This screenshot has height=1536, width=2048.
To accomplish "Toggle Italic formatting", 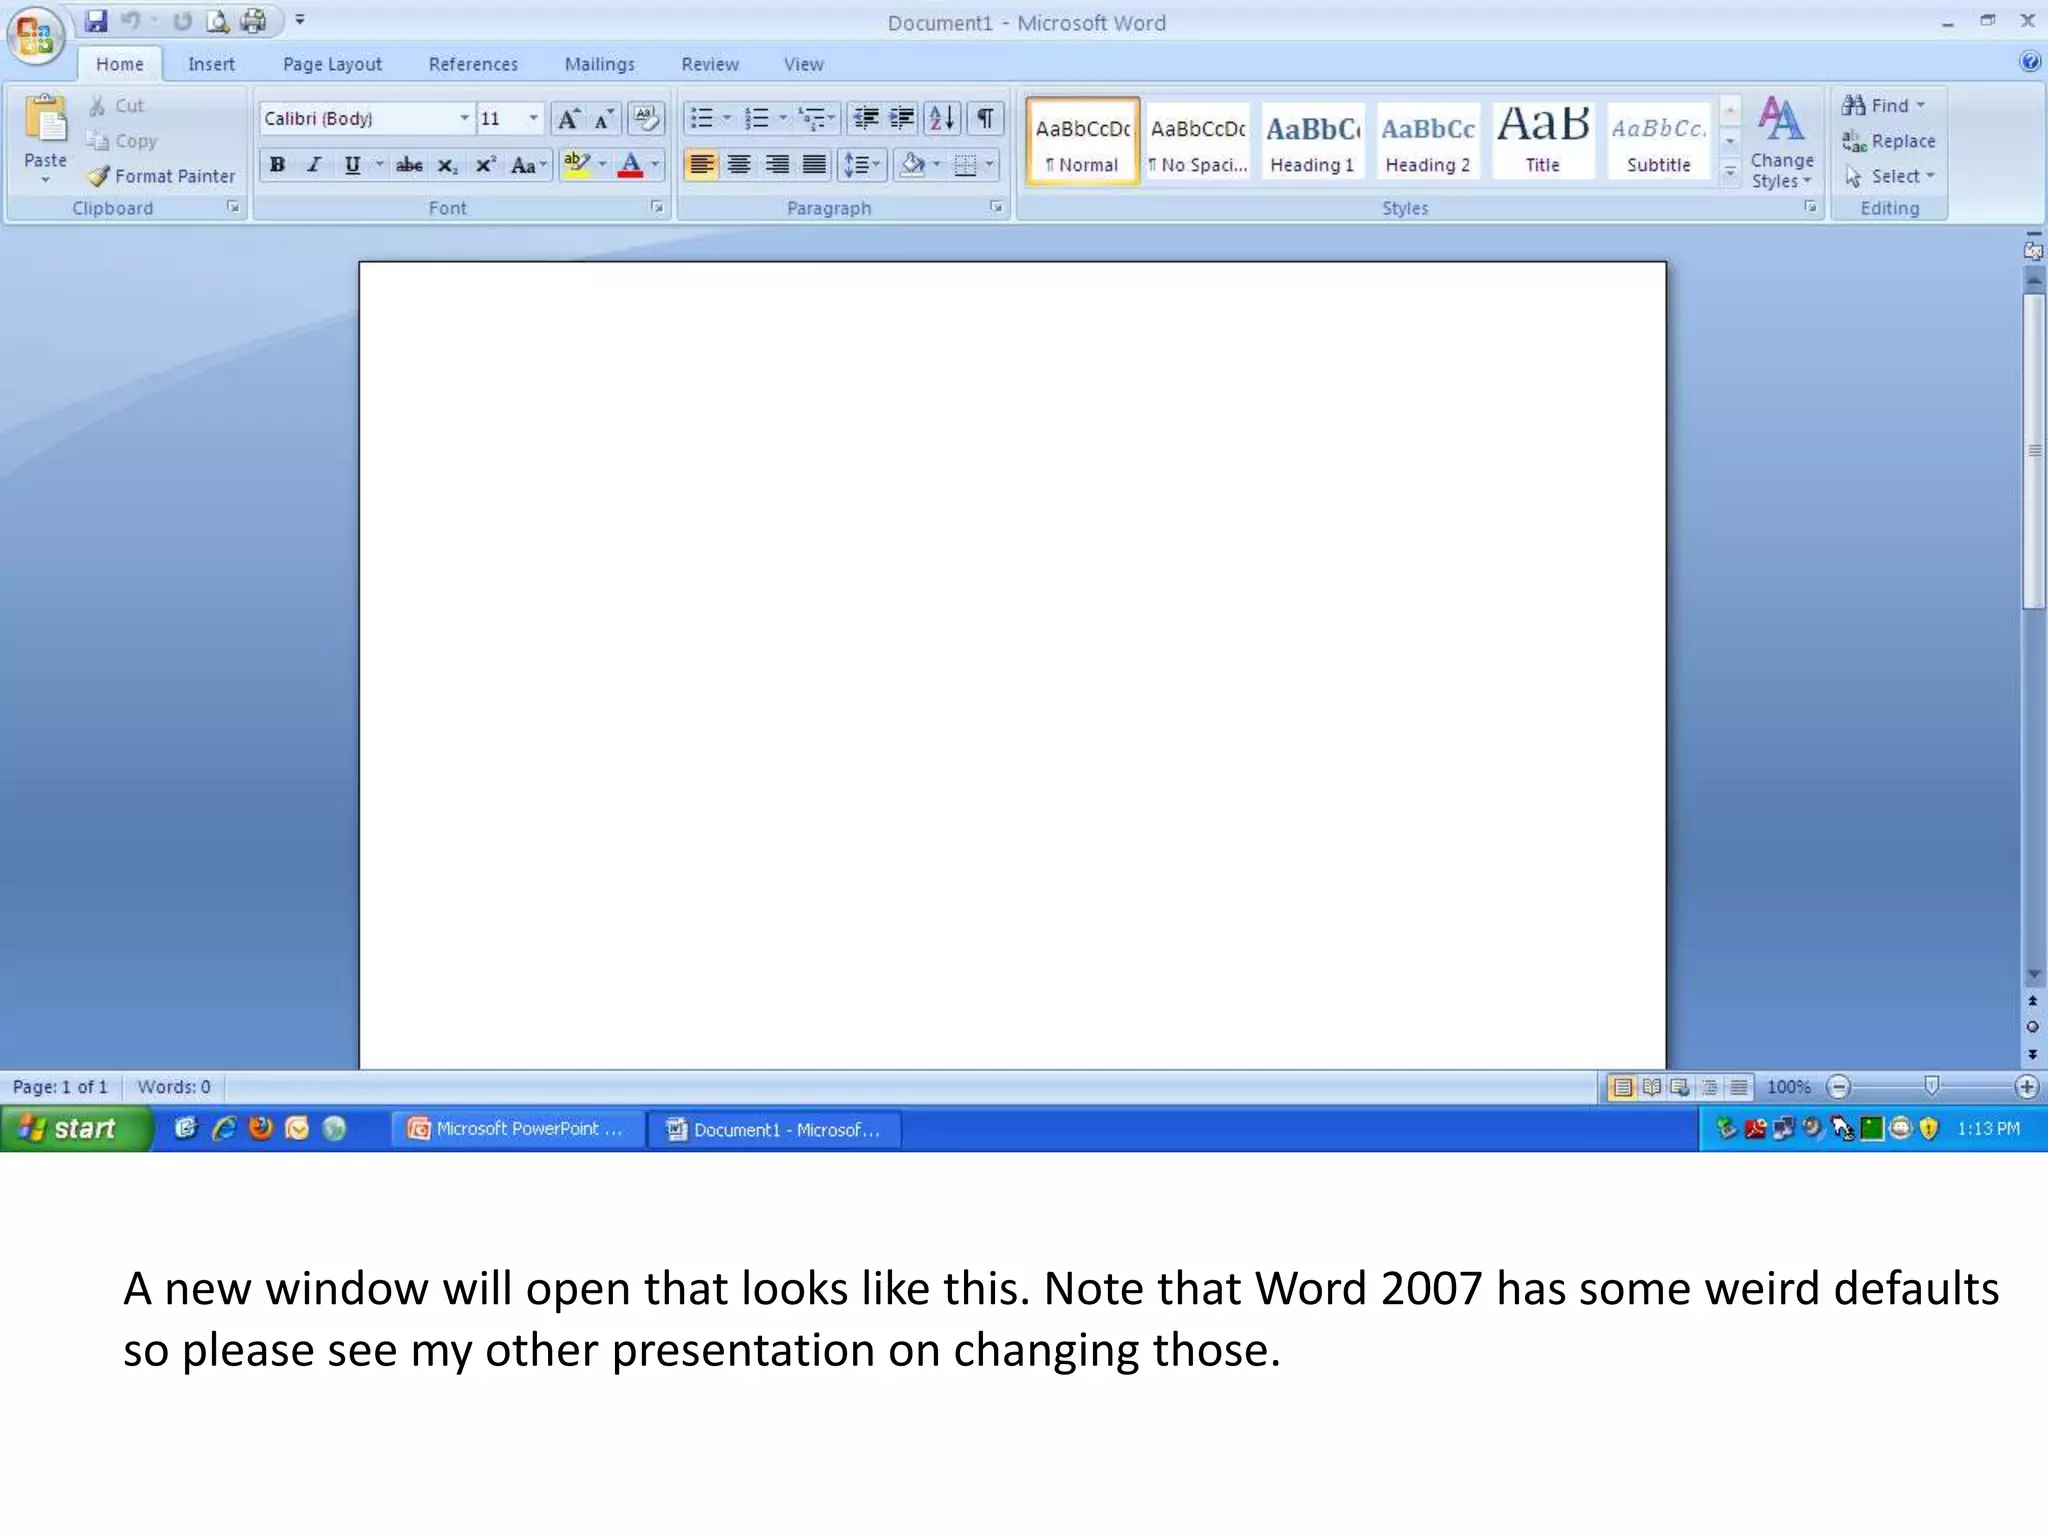I will click(x=314, y=165).
